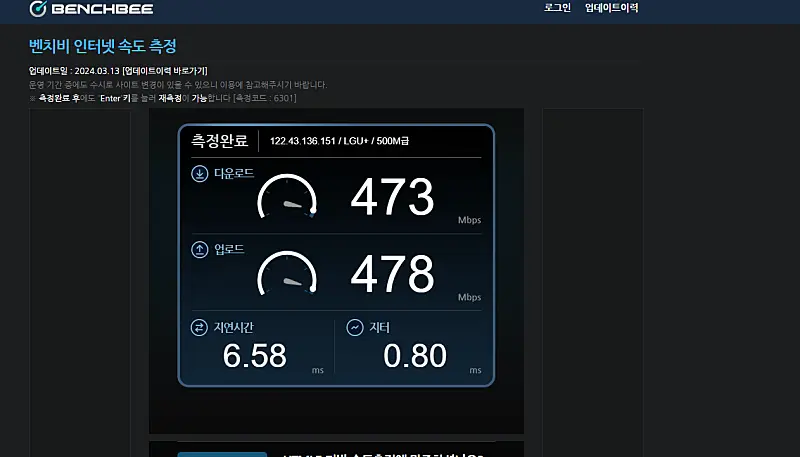Click the 업로드 label text
The height and width of the screenshot is (457, 800).
[x=229, y=248]
